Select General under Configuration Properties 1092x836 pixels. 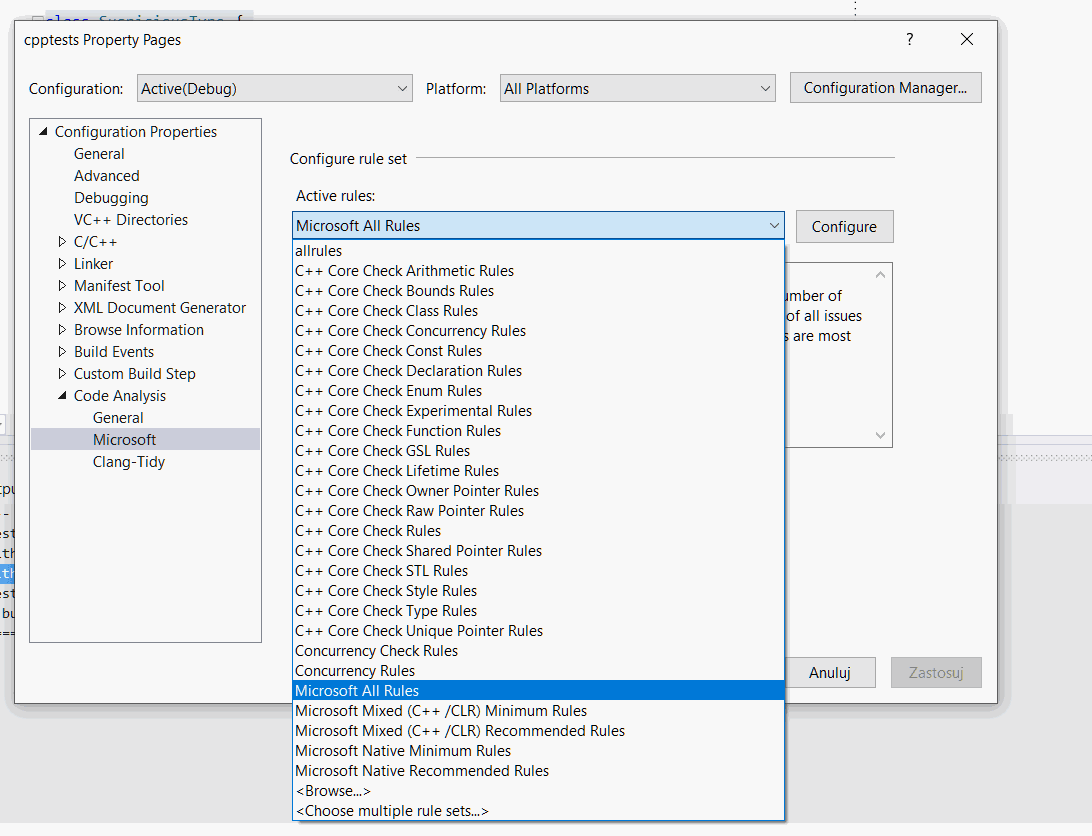99,154
